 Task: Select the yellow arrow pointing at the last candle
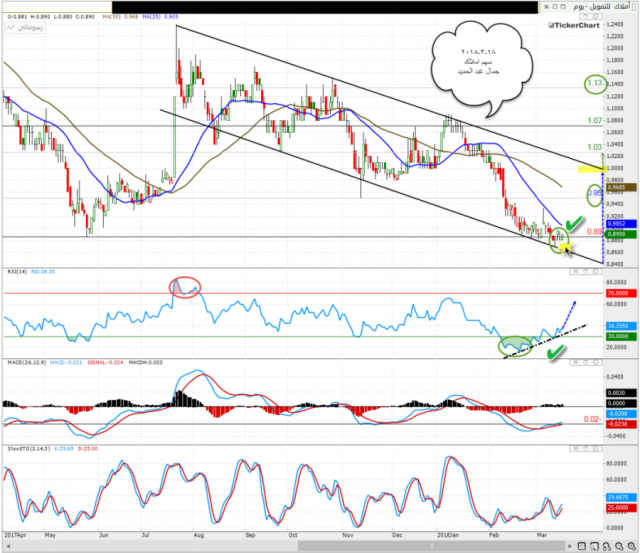pyautogui.click(x=565, y=246)
